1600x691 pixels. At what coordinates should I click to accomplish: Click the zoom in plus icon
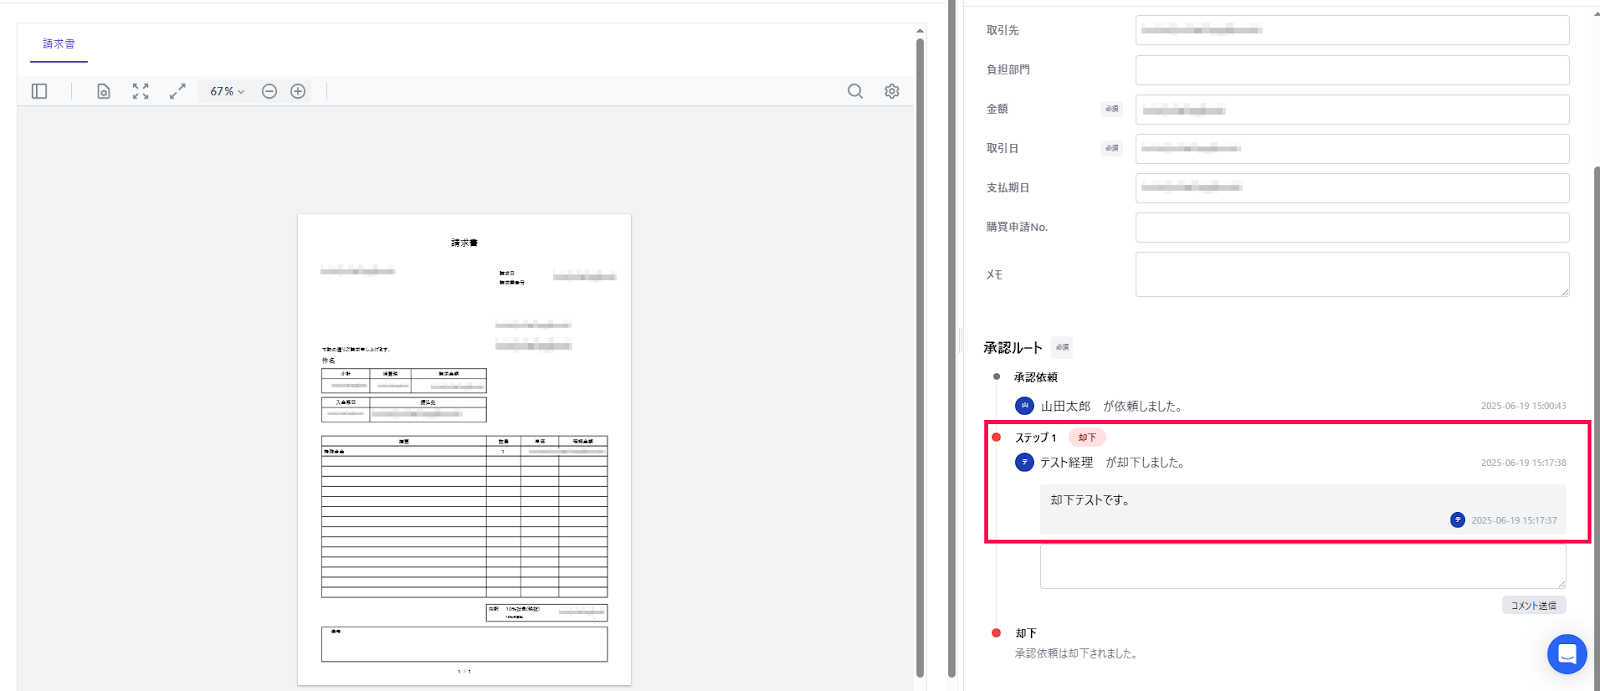(298, 91)
